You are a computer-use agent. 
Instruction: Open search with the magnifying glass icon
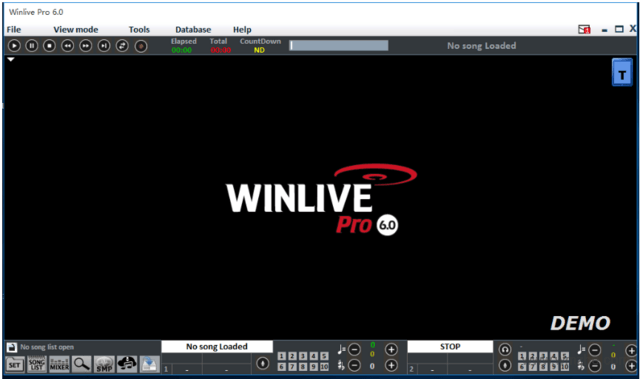tap(82, 364)
